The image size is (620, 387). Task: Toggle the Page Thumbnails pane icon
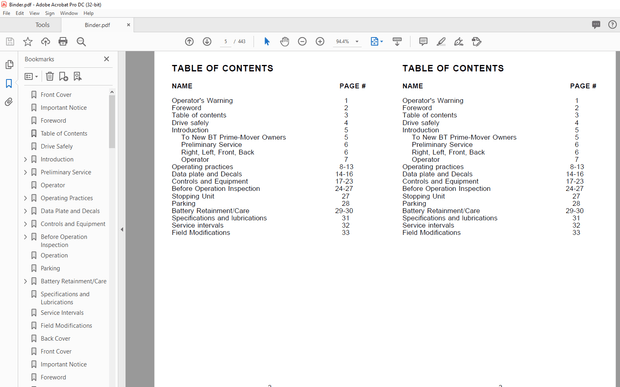click(9, 64)
